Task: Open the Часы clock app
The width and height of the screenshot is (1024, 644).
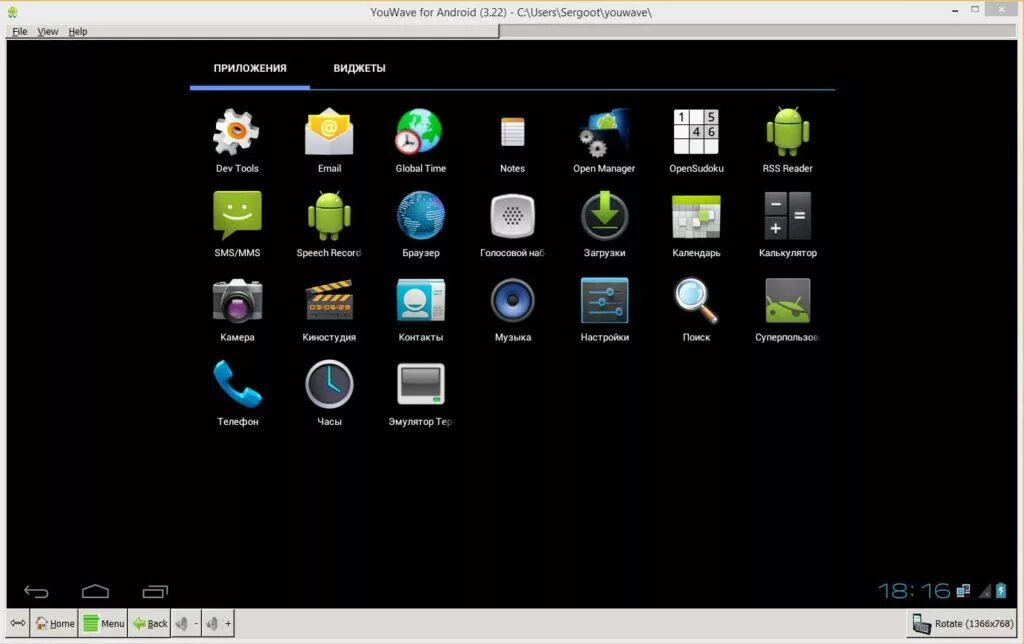Action: pyautogui.click(x=329, y=384)
